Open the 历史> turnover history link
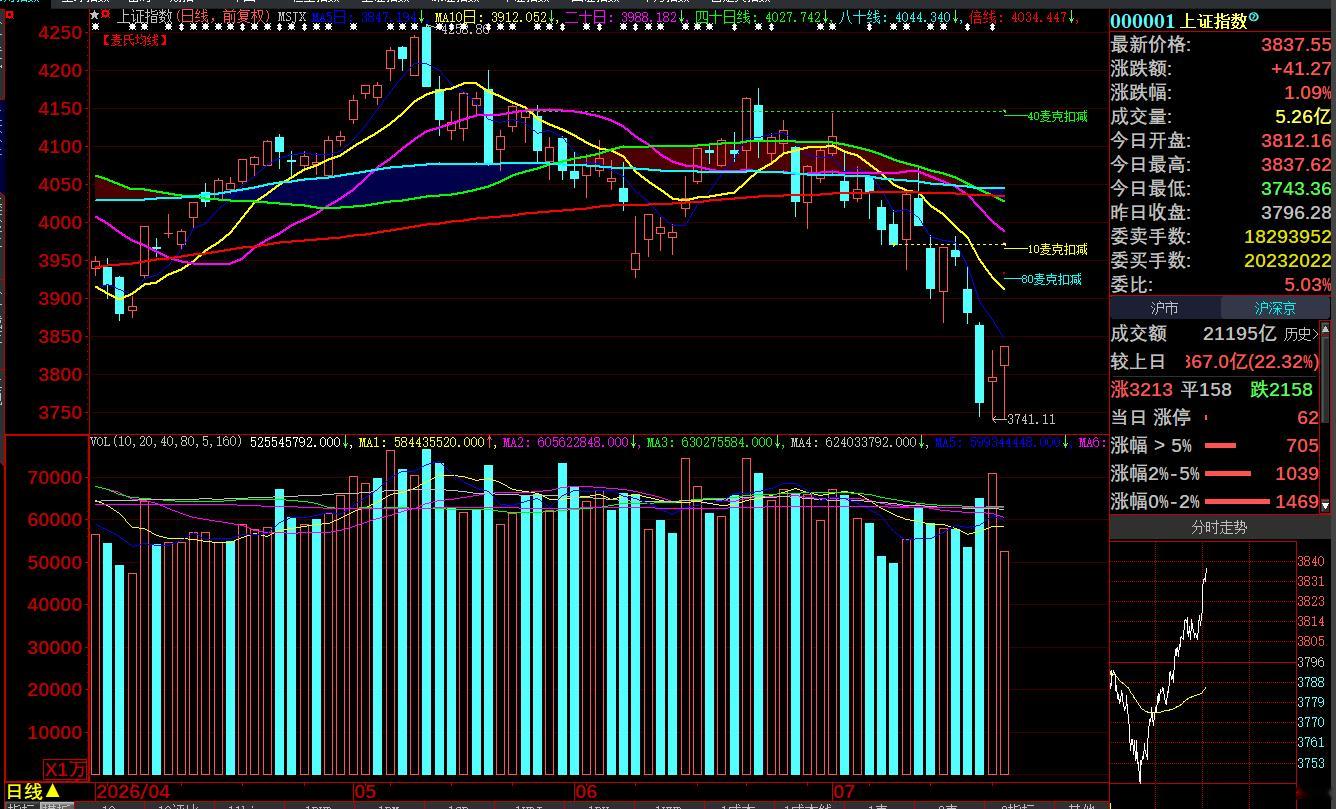Screen dimensions: 1336x809 [1301, 334]
